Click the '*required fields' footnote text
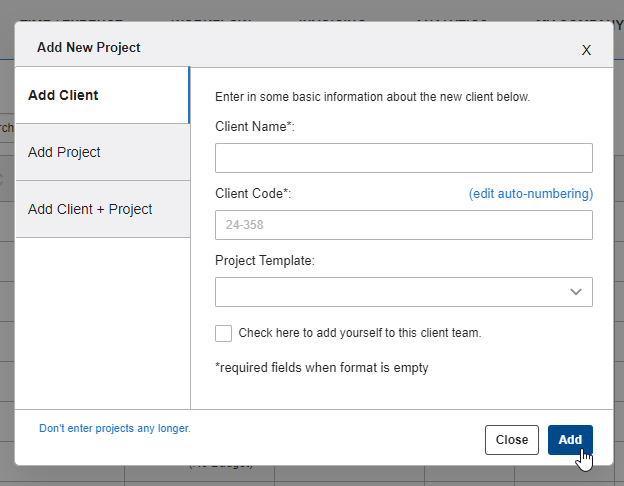624x486 pixels. [321, 367]
